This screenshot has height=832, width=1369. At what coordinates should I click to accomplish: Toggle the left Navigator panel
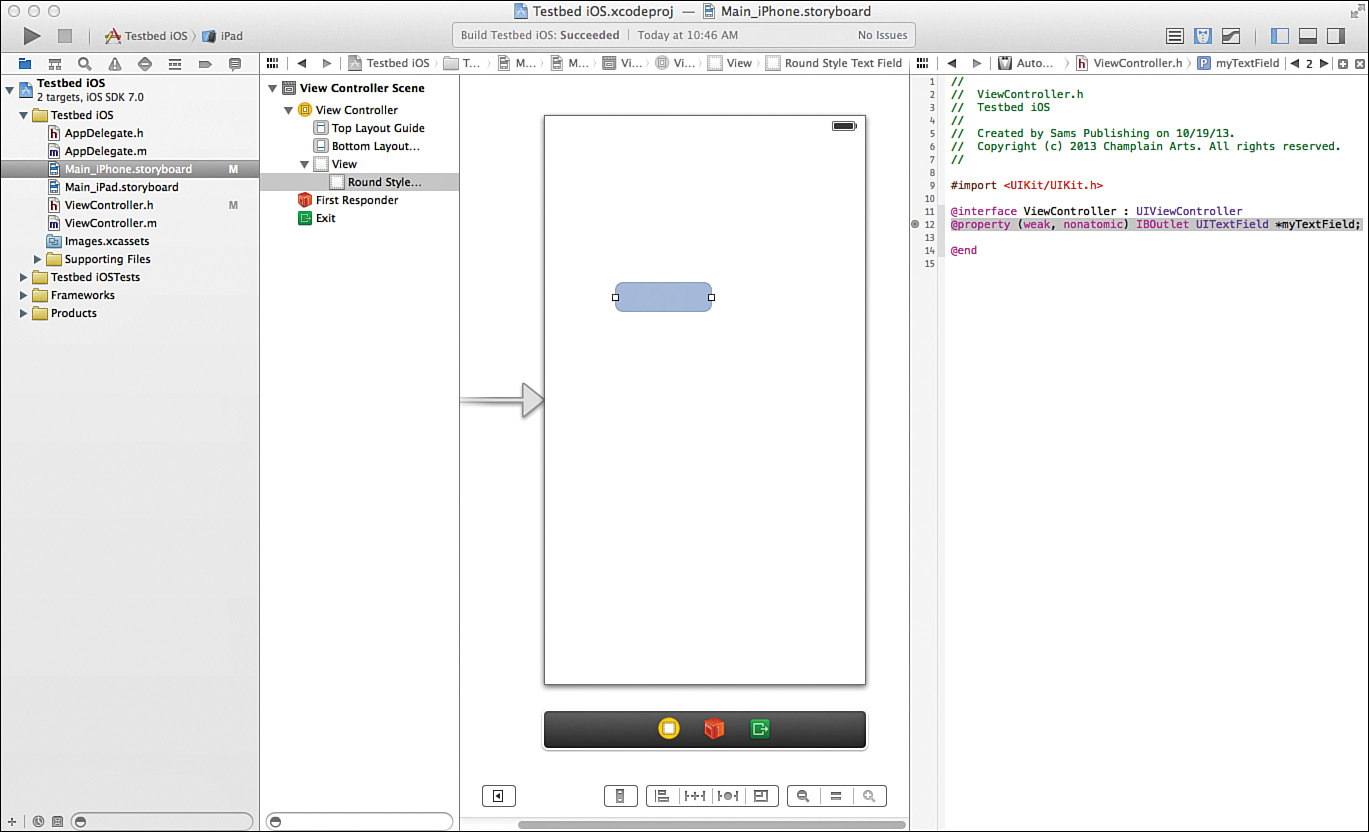pyautogui.click(x=1280, y=36)
